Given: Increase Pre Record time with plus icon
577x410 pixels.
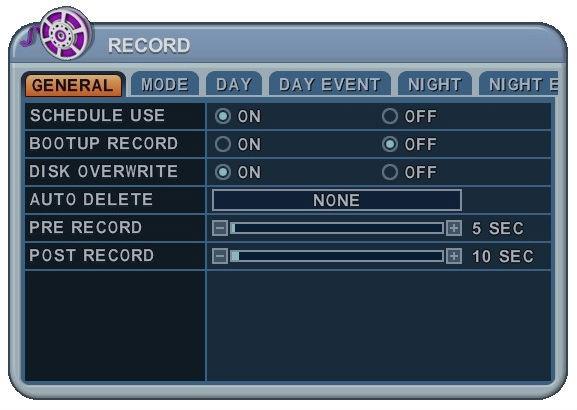Looking at the screenshot, I should coord(454,228).
